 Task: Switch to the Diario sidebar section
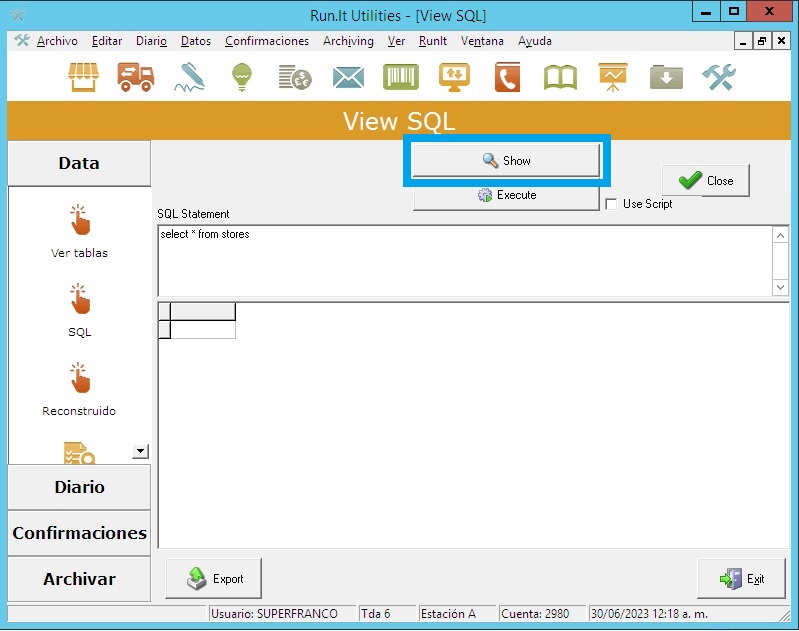pyautogui.click(x=79, y=487)
